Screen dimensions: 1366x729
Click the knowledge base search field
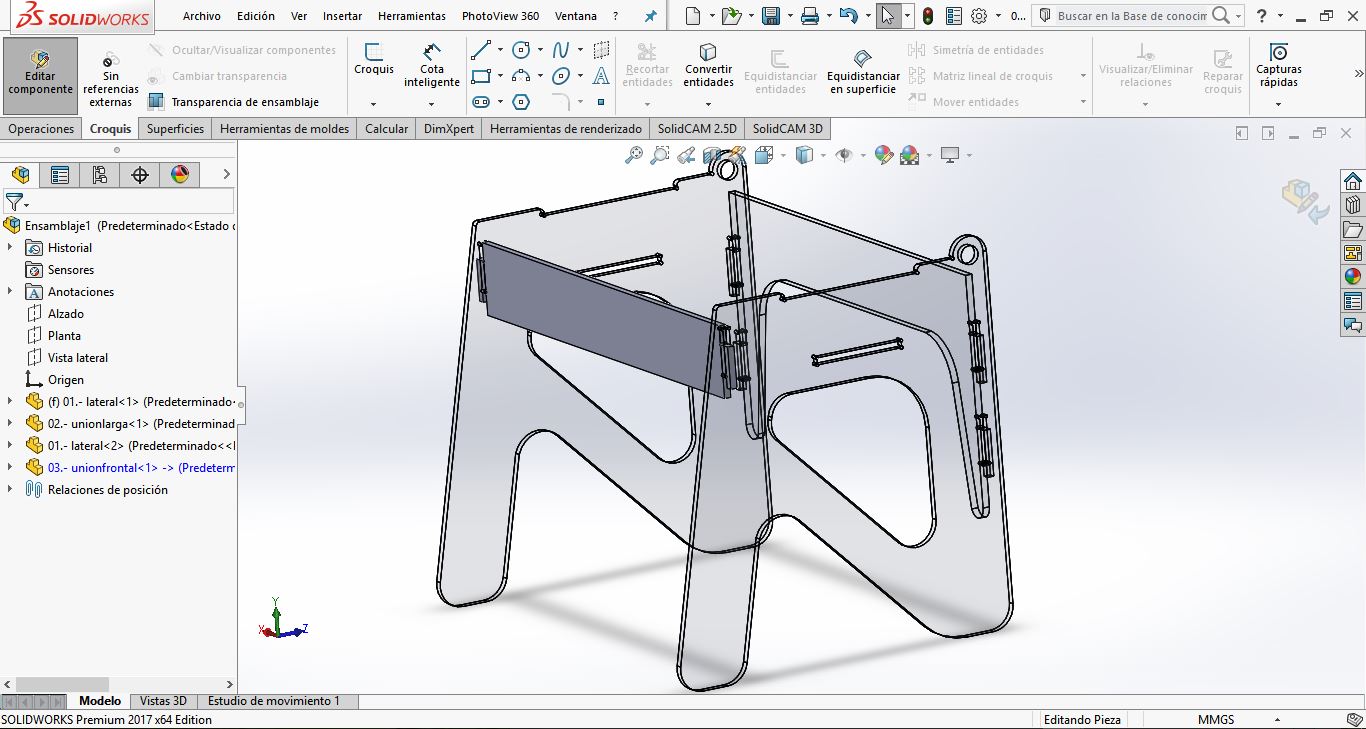1132,16
